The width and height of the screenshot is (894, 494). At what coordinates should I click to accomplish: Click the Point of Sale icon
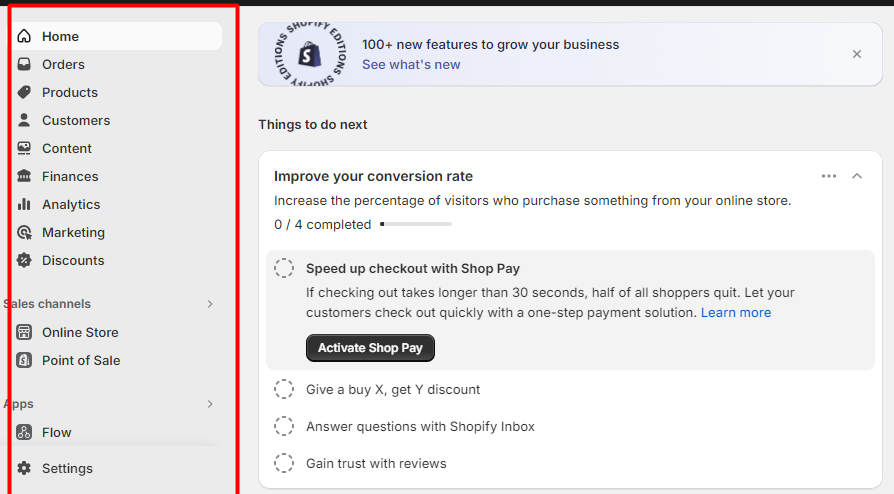[24, 360]
